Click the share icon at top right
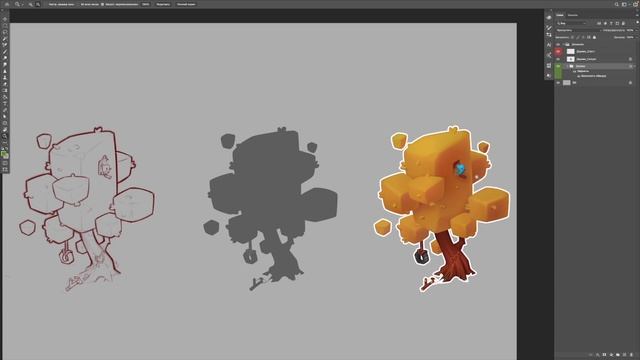Screen dimensions: 640x360 pos(635,4)
